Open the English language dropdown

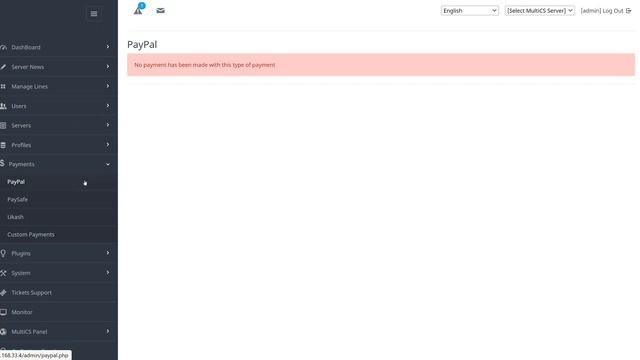[x=469, y=11]
